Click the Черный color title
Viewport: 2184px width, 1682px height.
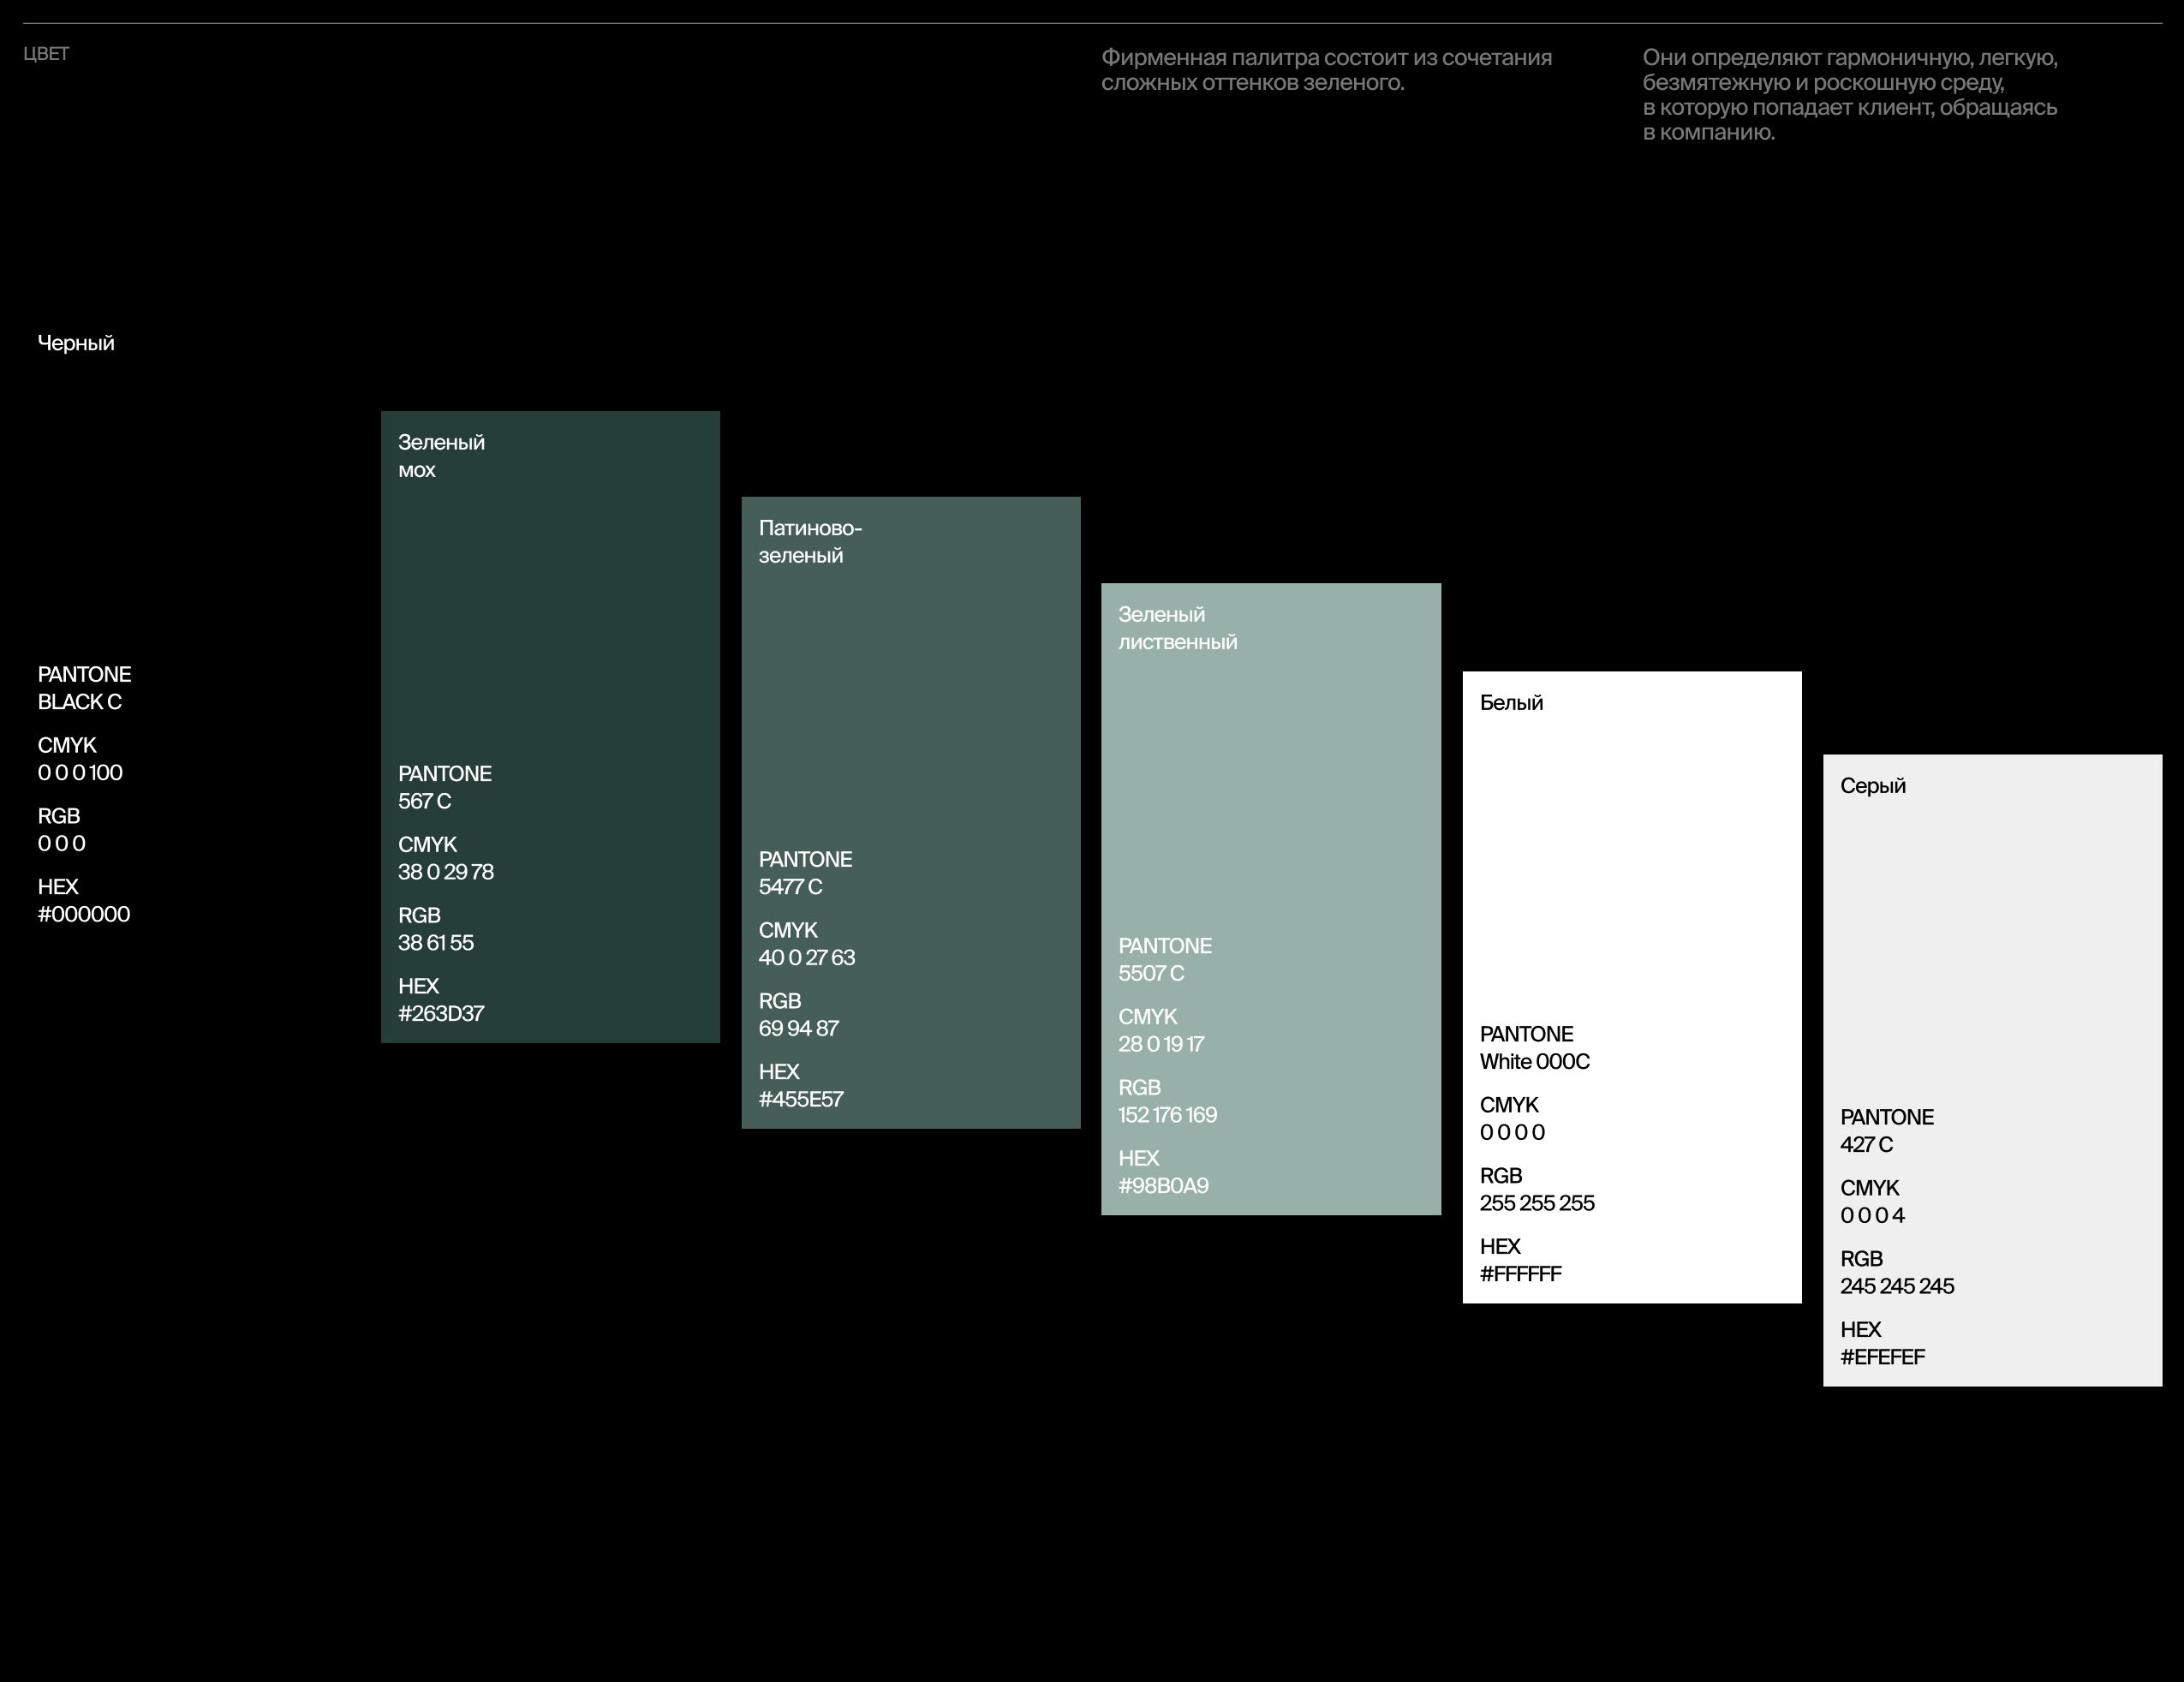(76, 343)
